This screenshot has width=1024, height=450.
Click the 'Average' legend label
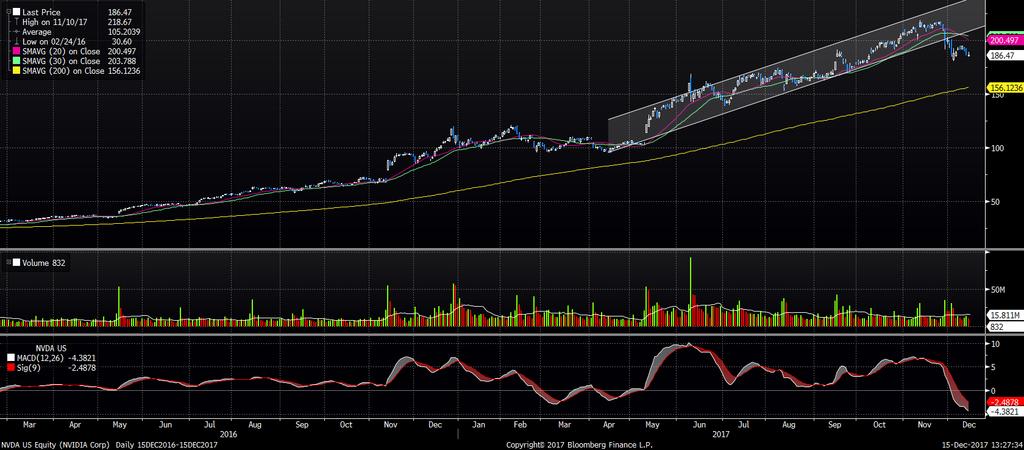coord(37,32)
